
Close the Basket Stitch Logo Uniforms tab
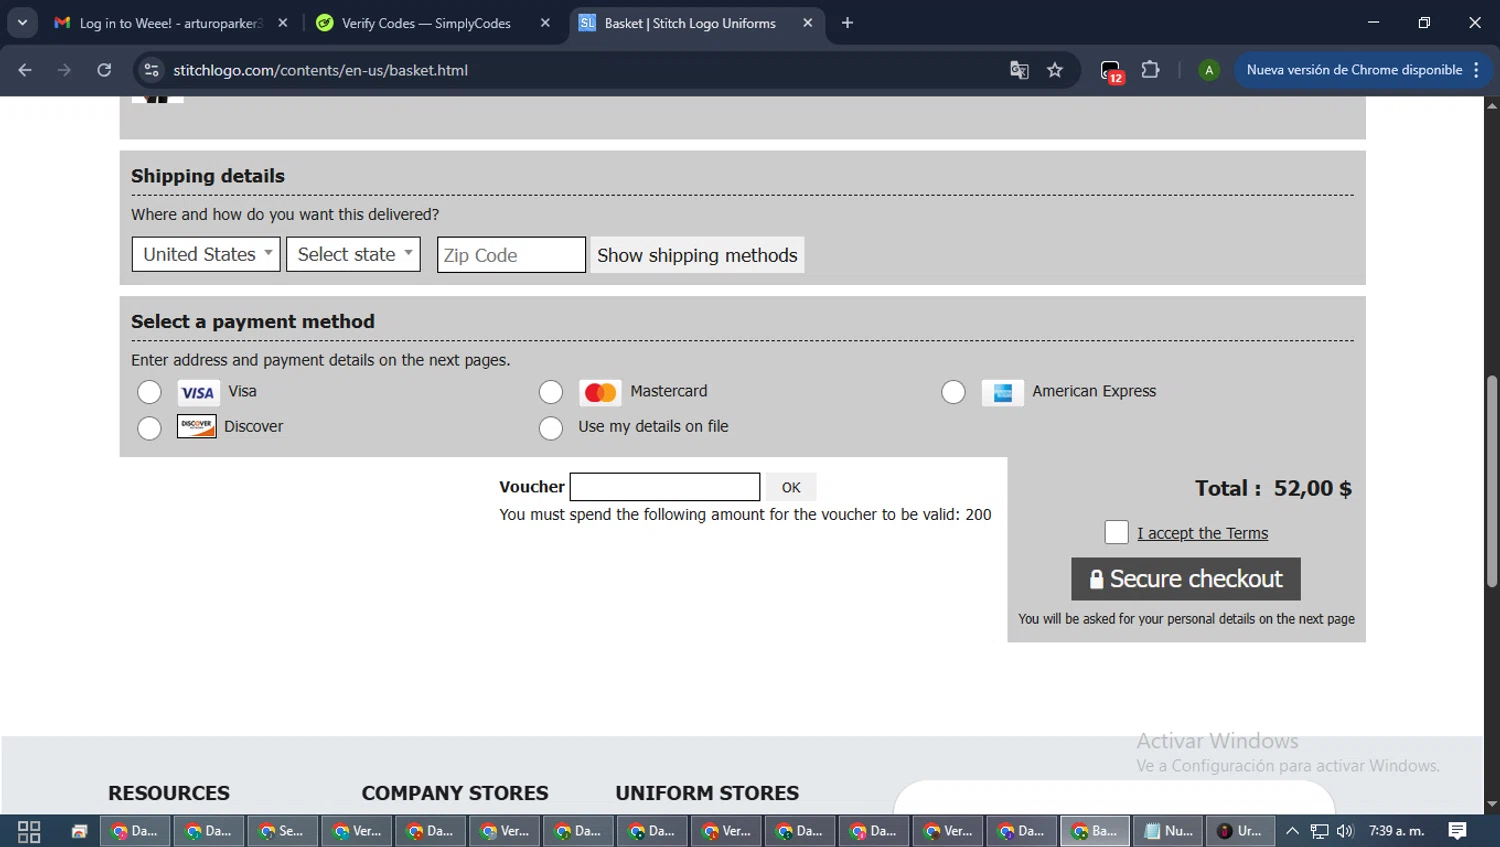(x=808, y=23)
